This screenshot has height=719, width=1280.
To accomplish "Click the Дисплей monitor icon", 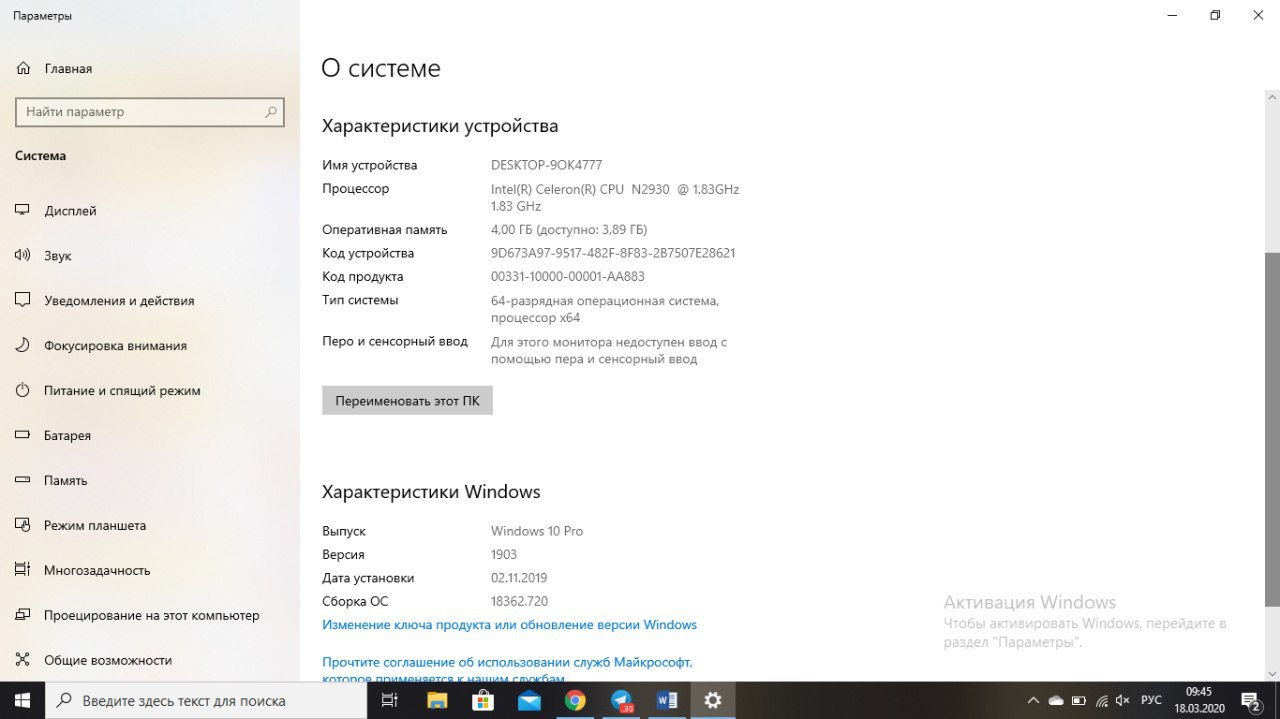I will (23, 211).
